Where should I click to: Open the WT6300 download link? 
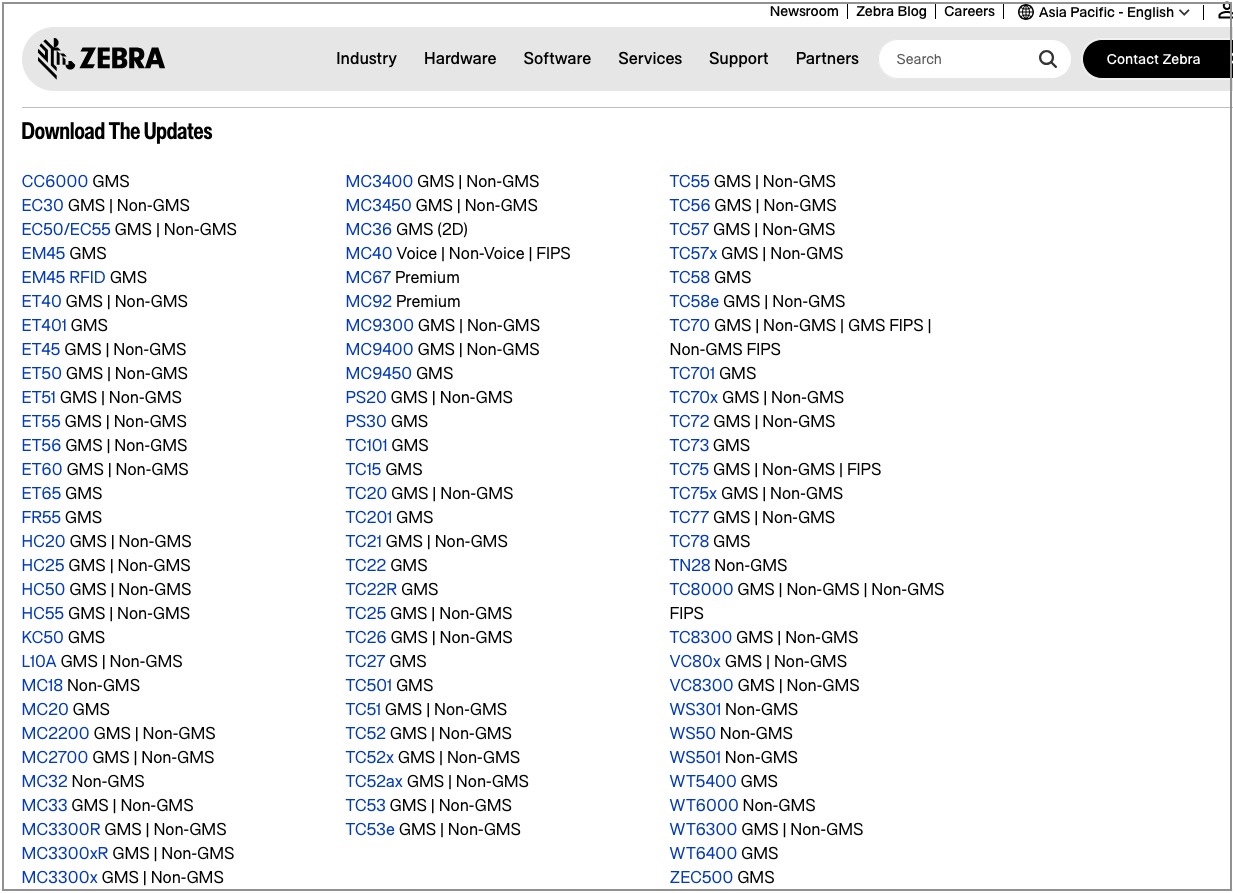pyautogui.click(x=704, y=829)
